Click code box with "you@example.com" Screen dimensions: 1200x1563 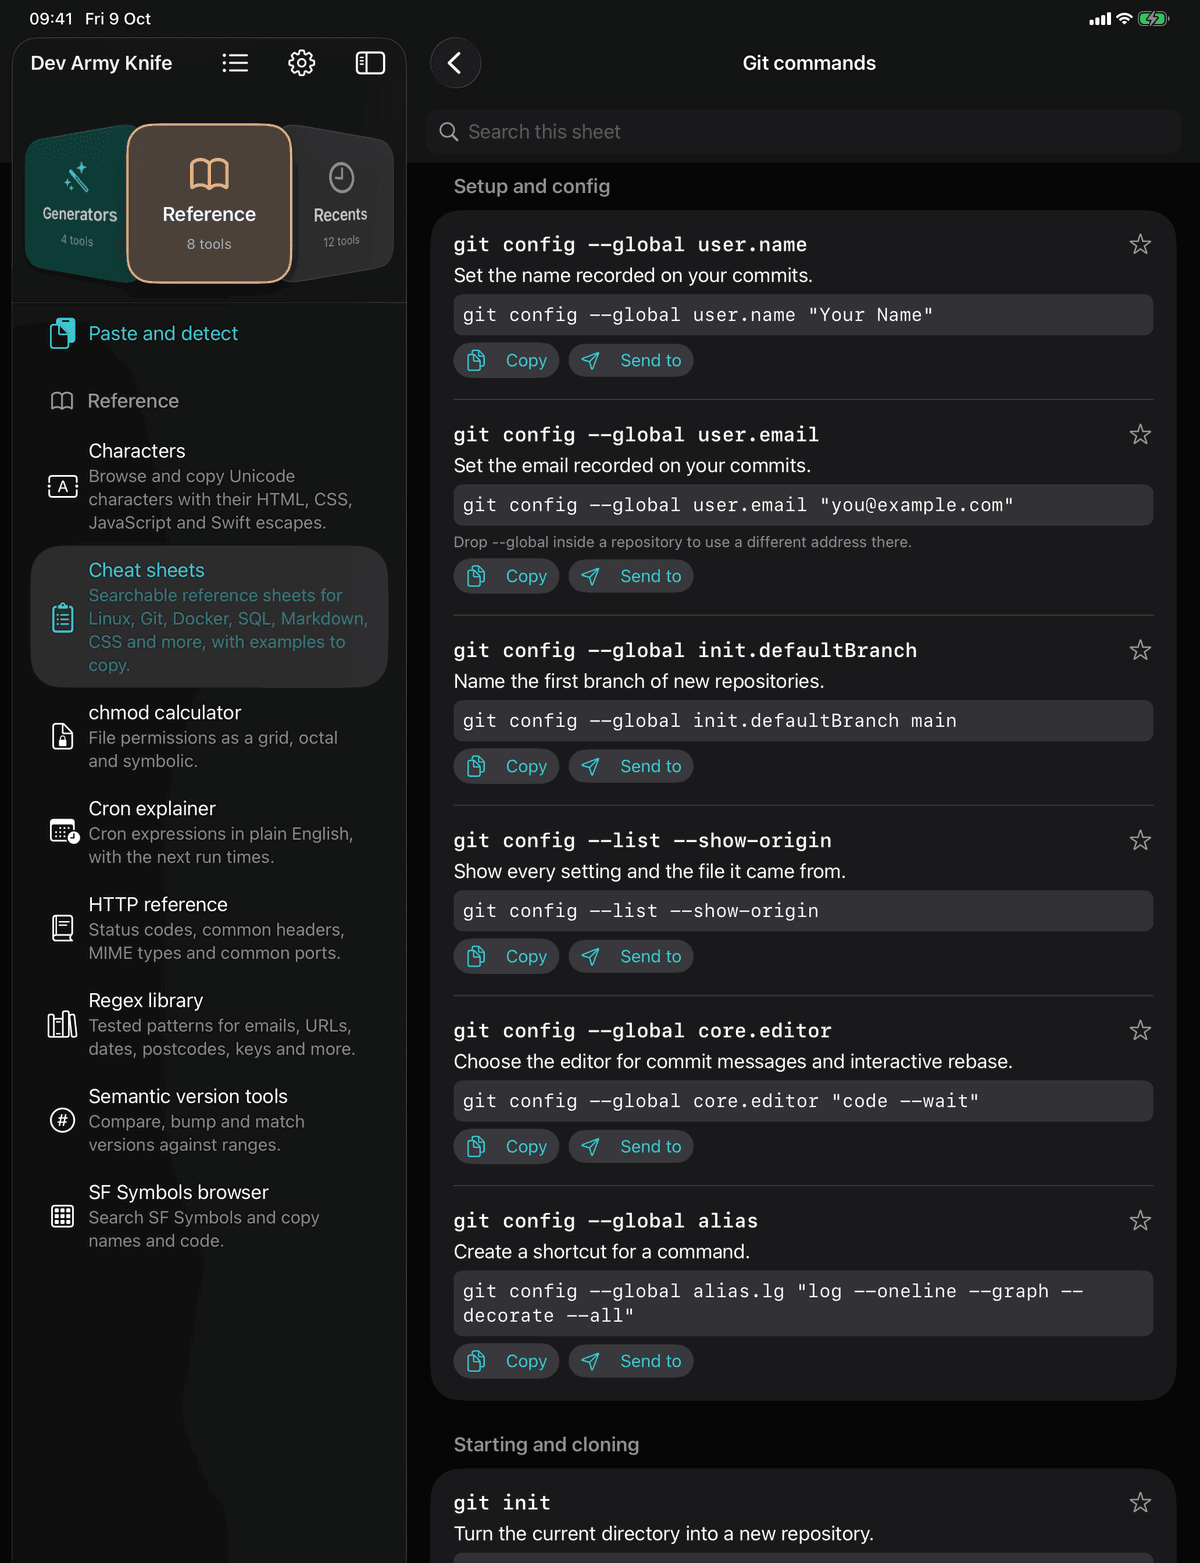point(803,505)
